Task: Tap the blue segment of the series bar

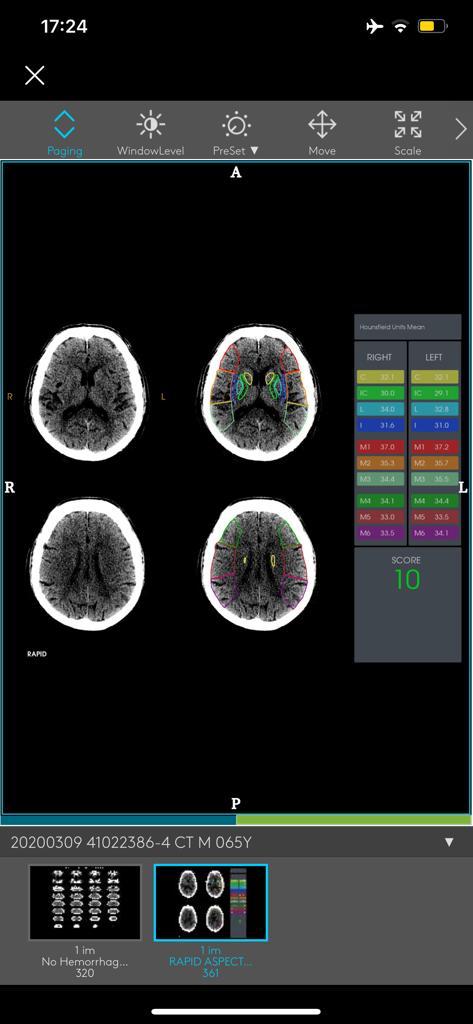Action: click(118, 819)
